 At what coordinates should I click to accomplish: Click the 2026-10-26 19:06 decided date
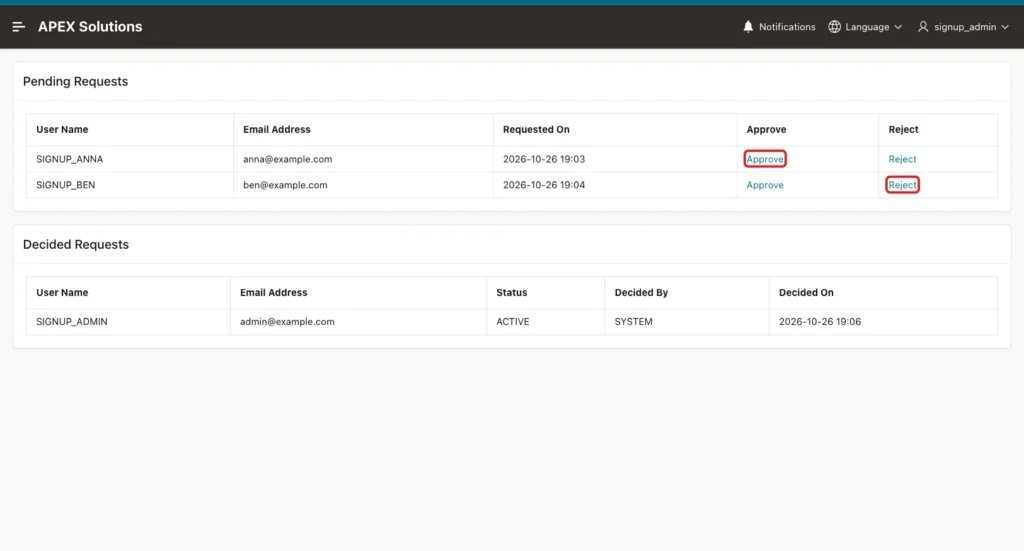click(x=820, y=321)
